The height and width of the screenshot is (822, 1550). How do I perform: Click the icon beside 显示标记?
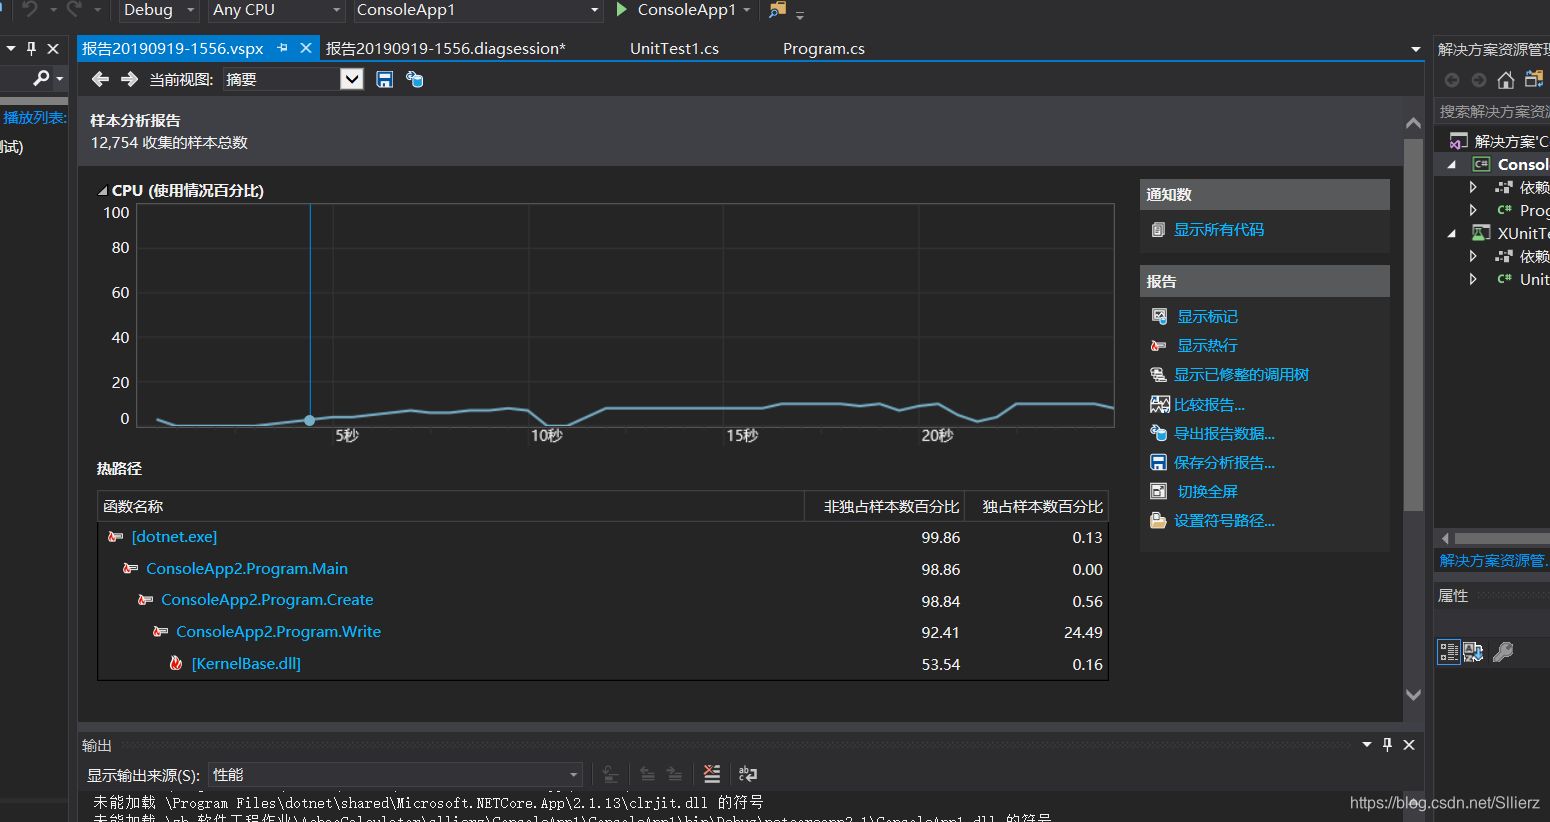[1159, 316]
